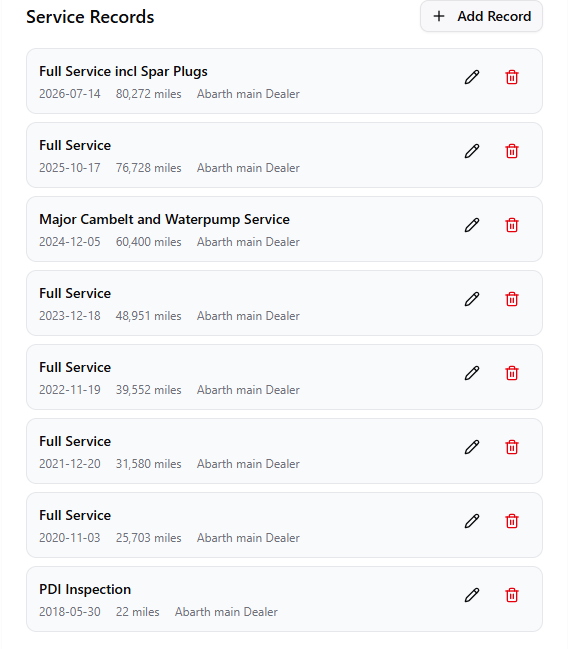Click the plus icon in Add Record
Viewport: 568px width, 649px height.
[x=439, y=17]
